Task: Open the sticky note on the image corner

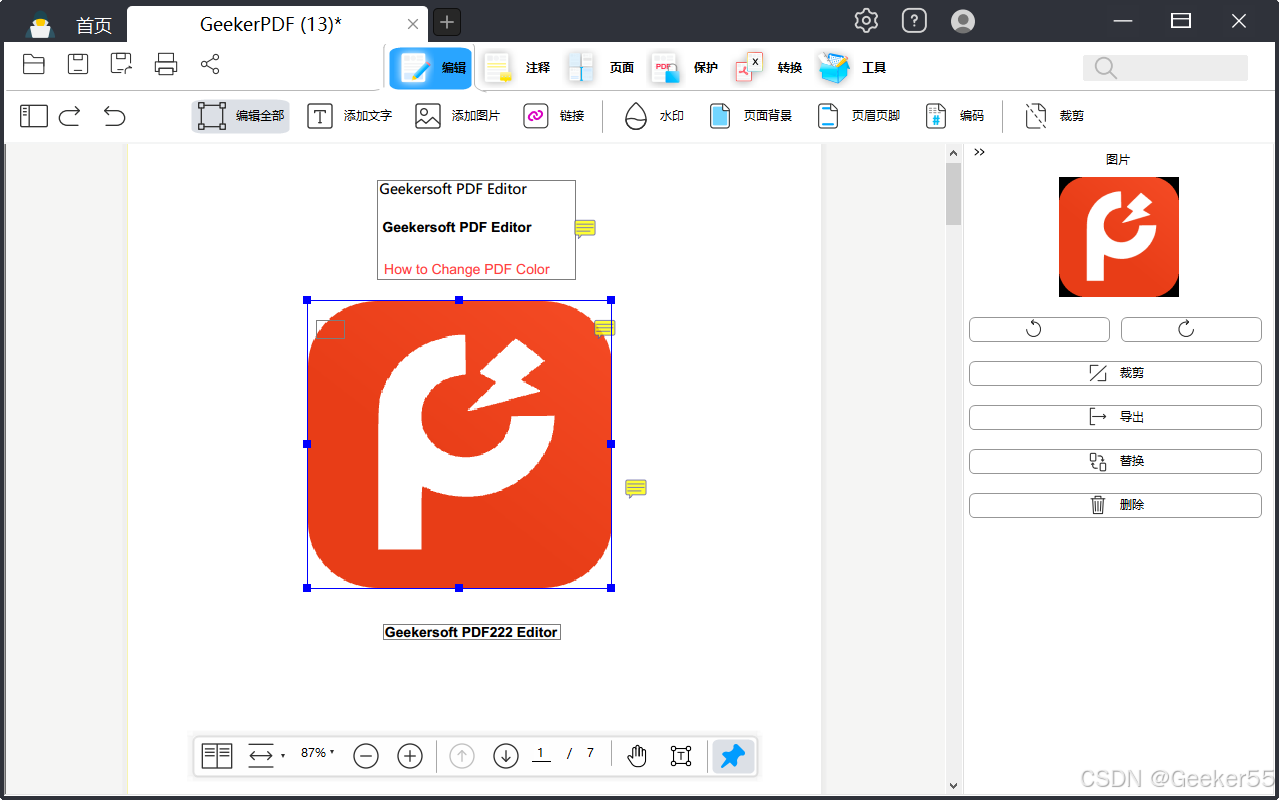Action: point(604,329)
